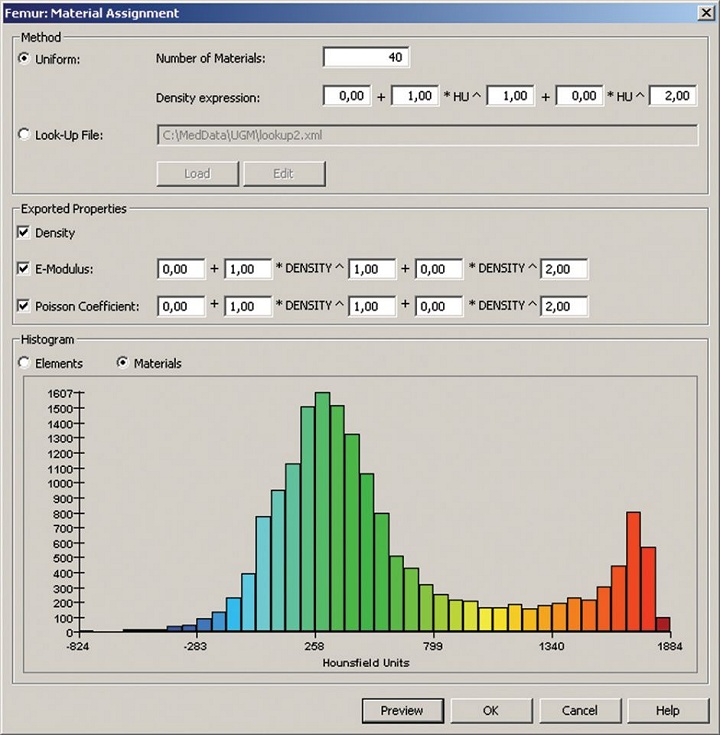The image size is (720, 735).
Task: Switch histogram to Elements view
Action: [25, 364]
